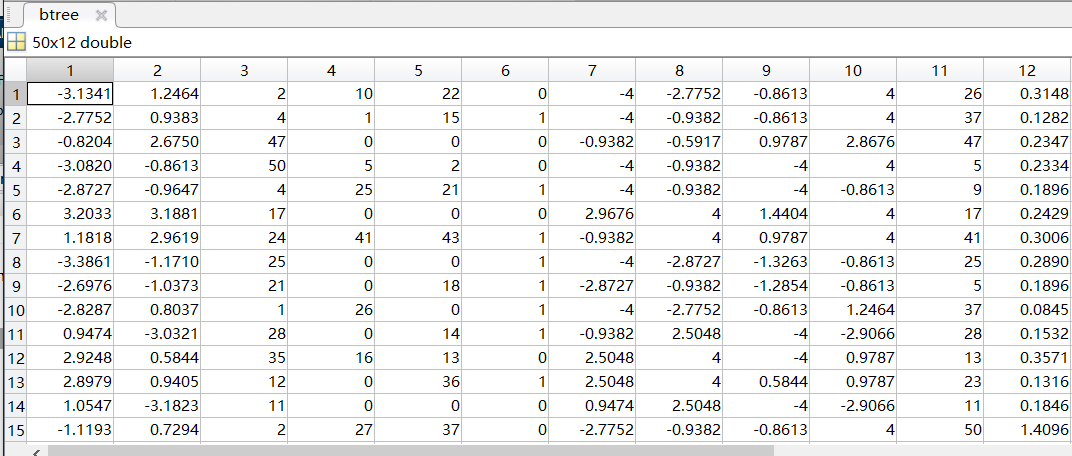Click the cell with value 1.0547
The image size is (1072, 456).
click(x=70, y=406)
